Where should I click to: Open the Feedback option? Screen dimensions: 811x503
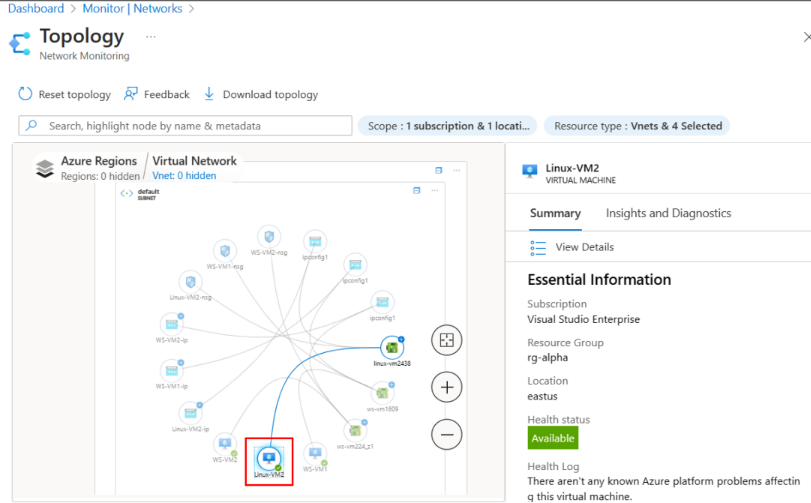157,94
